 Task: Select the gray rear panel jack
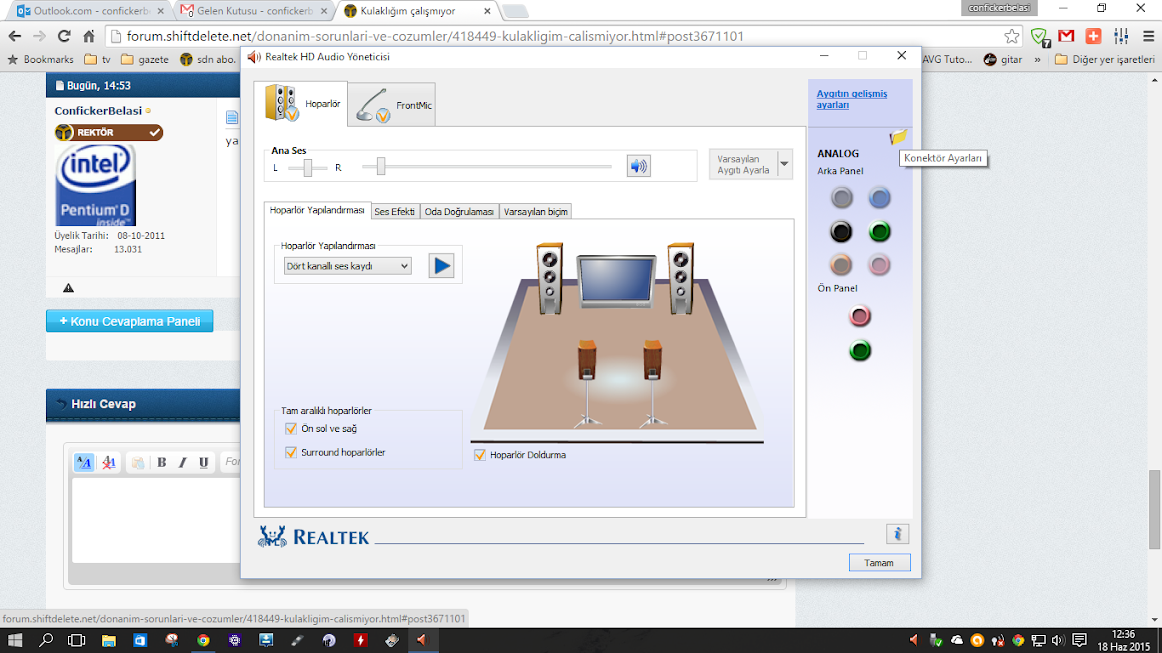pos(841,198)
